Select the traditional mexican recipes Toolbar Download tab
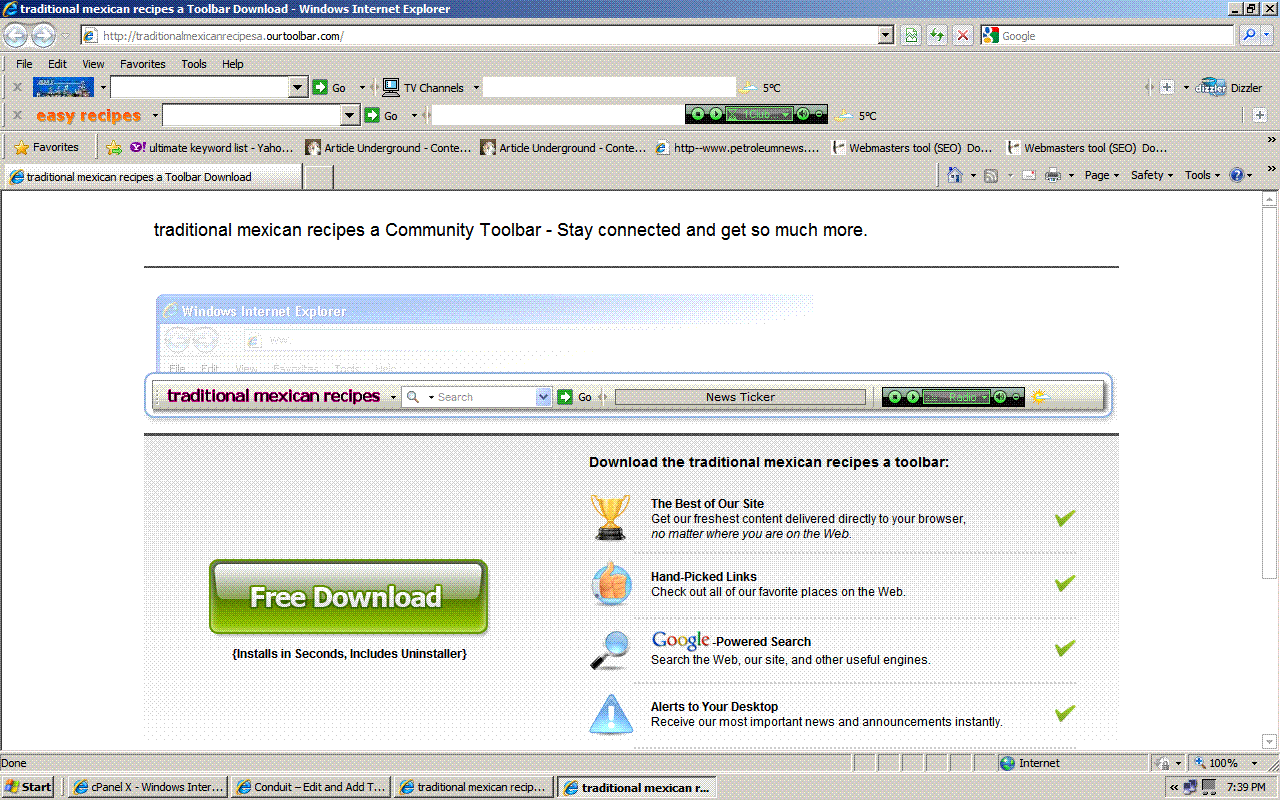This screenshot has height=800, width=1280. point(152,177)
